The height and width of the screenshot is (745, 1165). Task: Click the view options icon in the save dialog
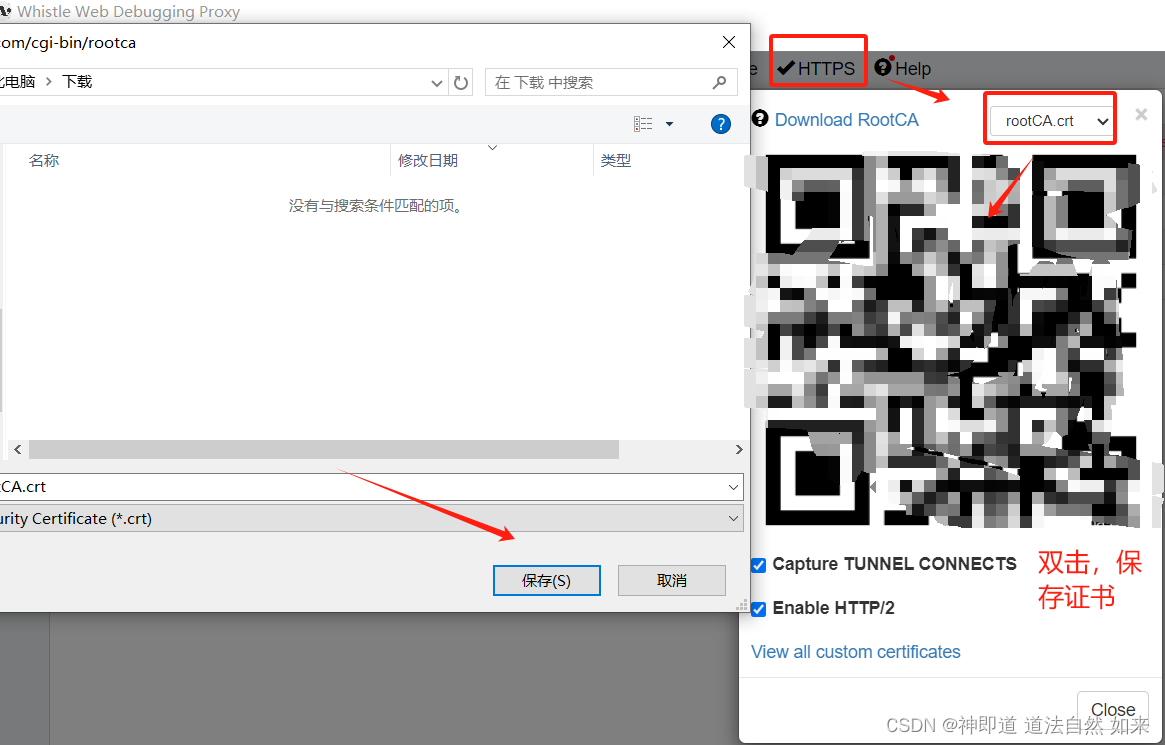click(643, 123)
